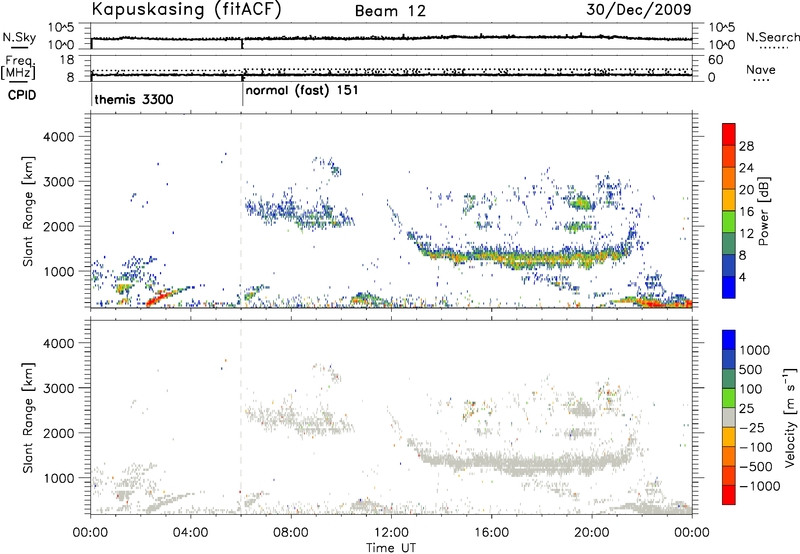Select the "Beam 12" header label
The width and height of the screenshot is (800, 554).
point(390,11)
